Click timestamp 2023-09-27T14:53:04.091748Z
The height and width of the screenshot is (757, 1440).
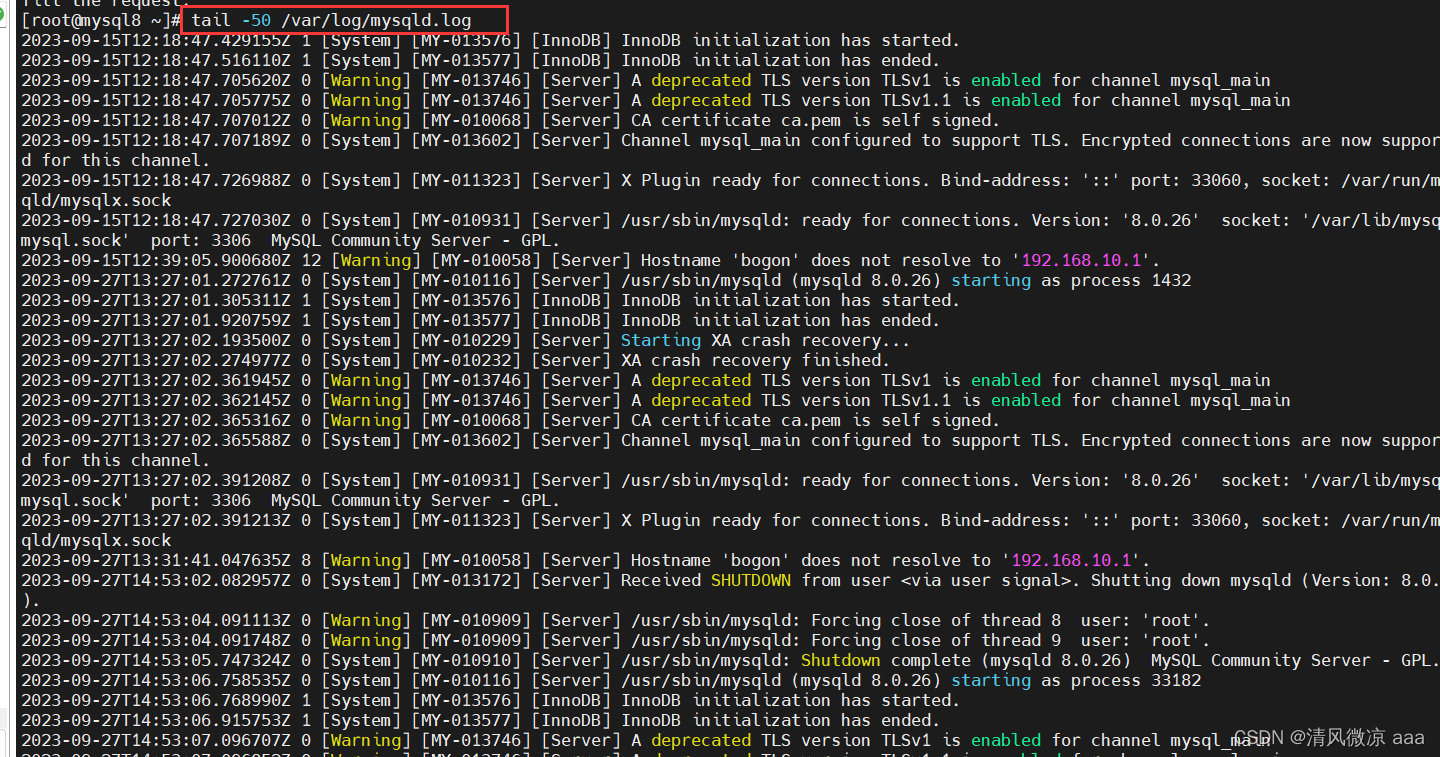click(x=156, y=640)
